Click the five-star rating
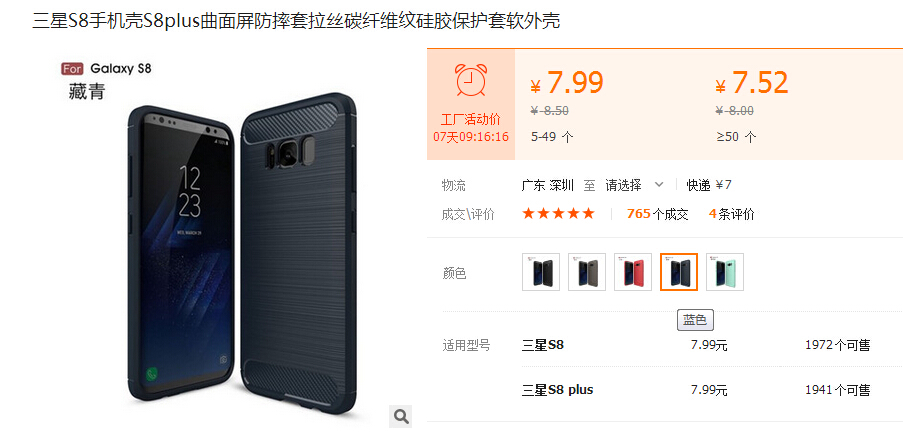The height and width of the screenshot is (438, 903). tap(558, 214)
